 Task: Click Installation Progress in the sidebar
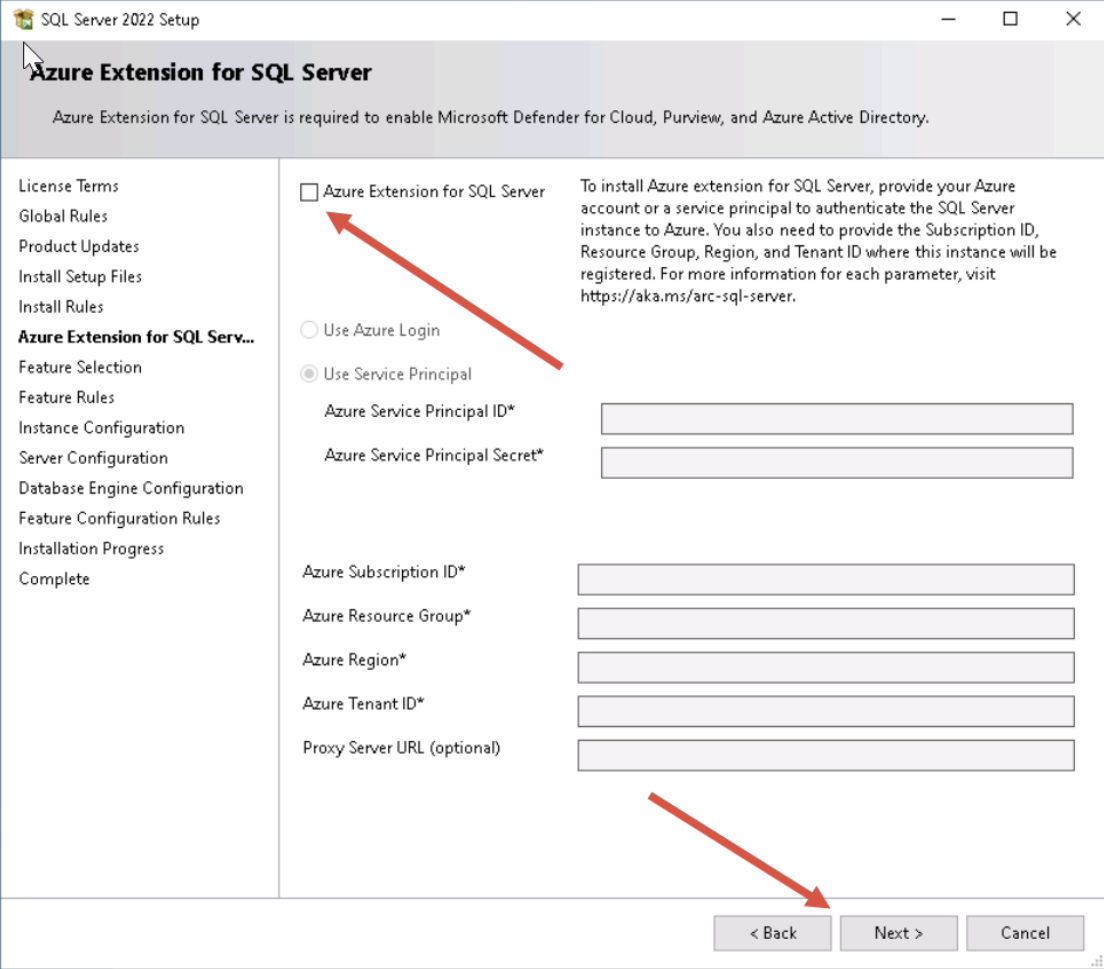pos(92,549)
